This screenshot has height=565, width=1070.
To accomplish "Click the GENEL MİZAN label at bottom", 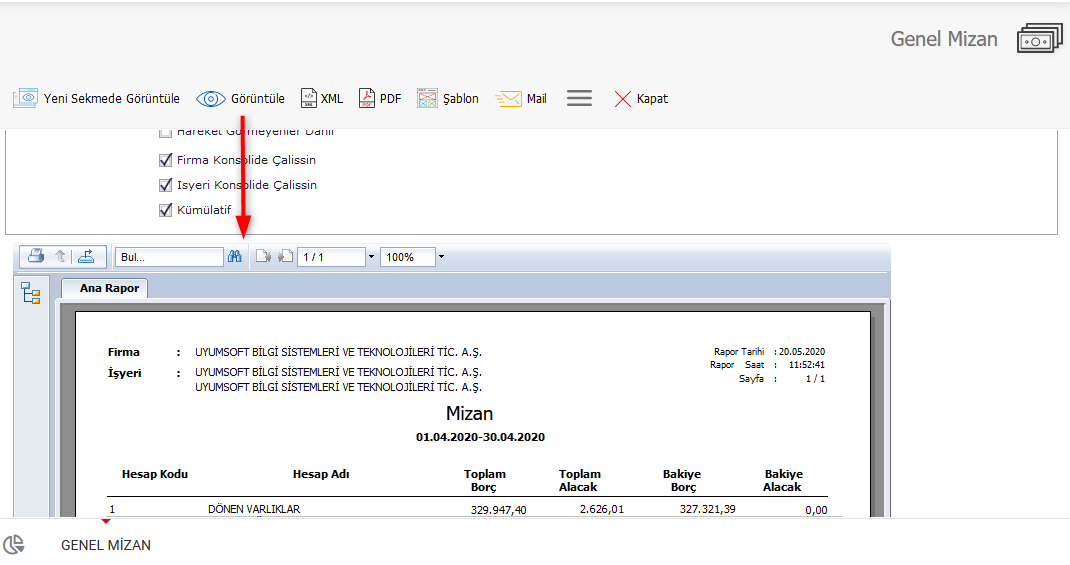I will (106, 545).
